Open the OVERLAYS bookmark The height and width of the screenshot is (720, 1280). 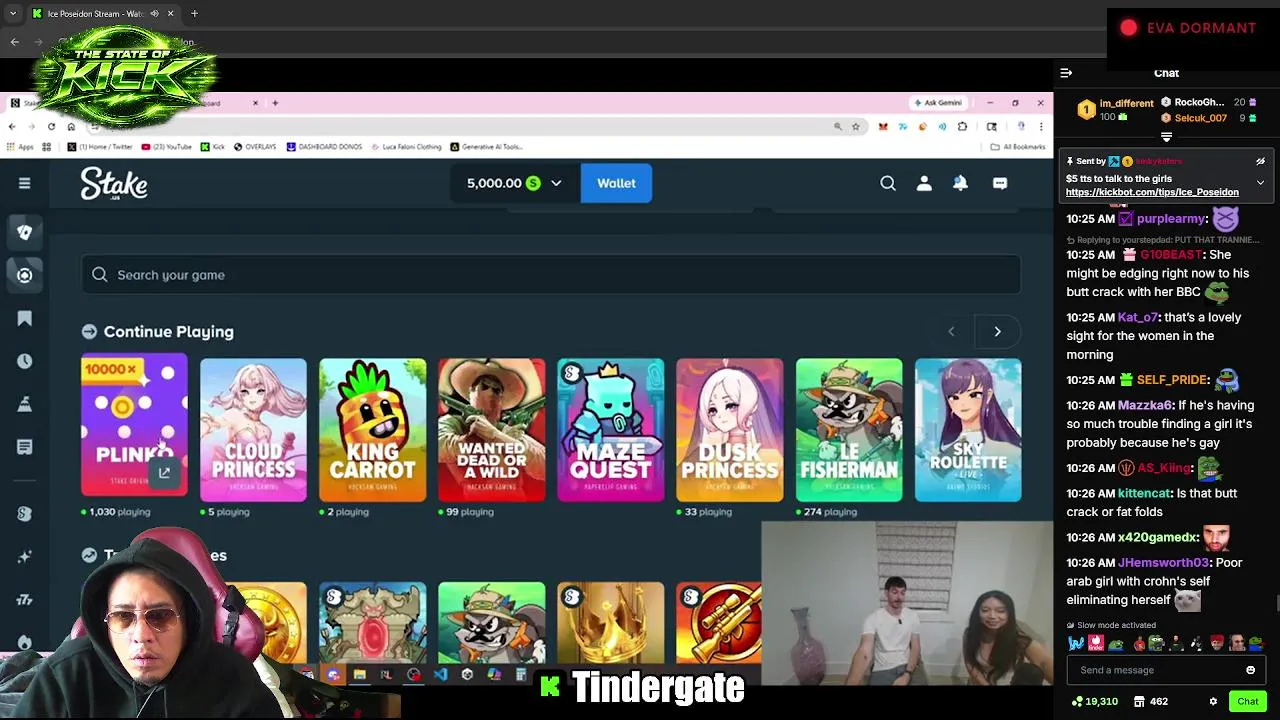[255, 147]
